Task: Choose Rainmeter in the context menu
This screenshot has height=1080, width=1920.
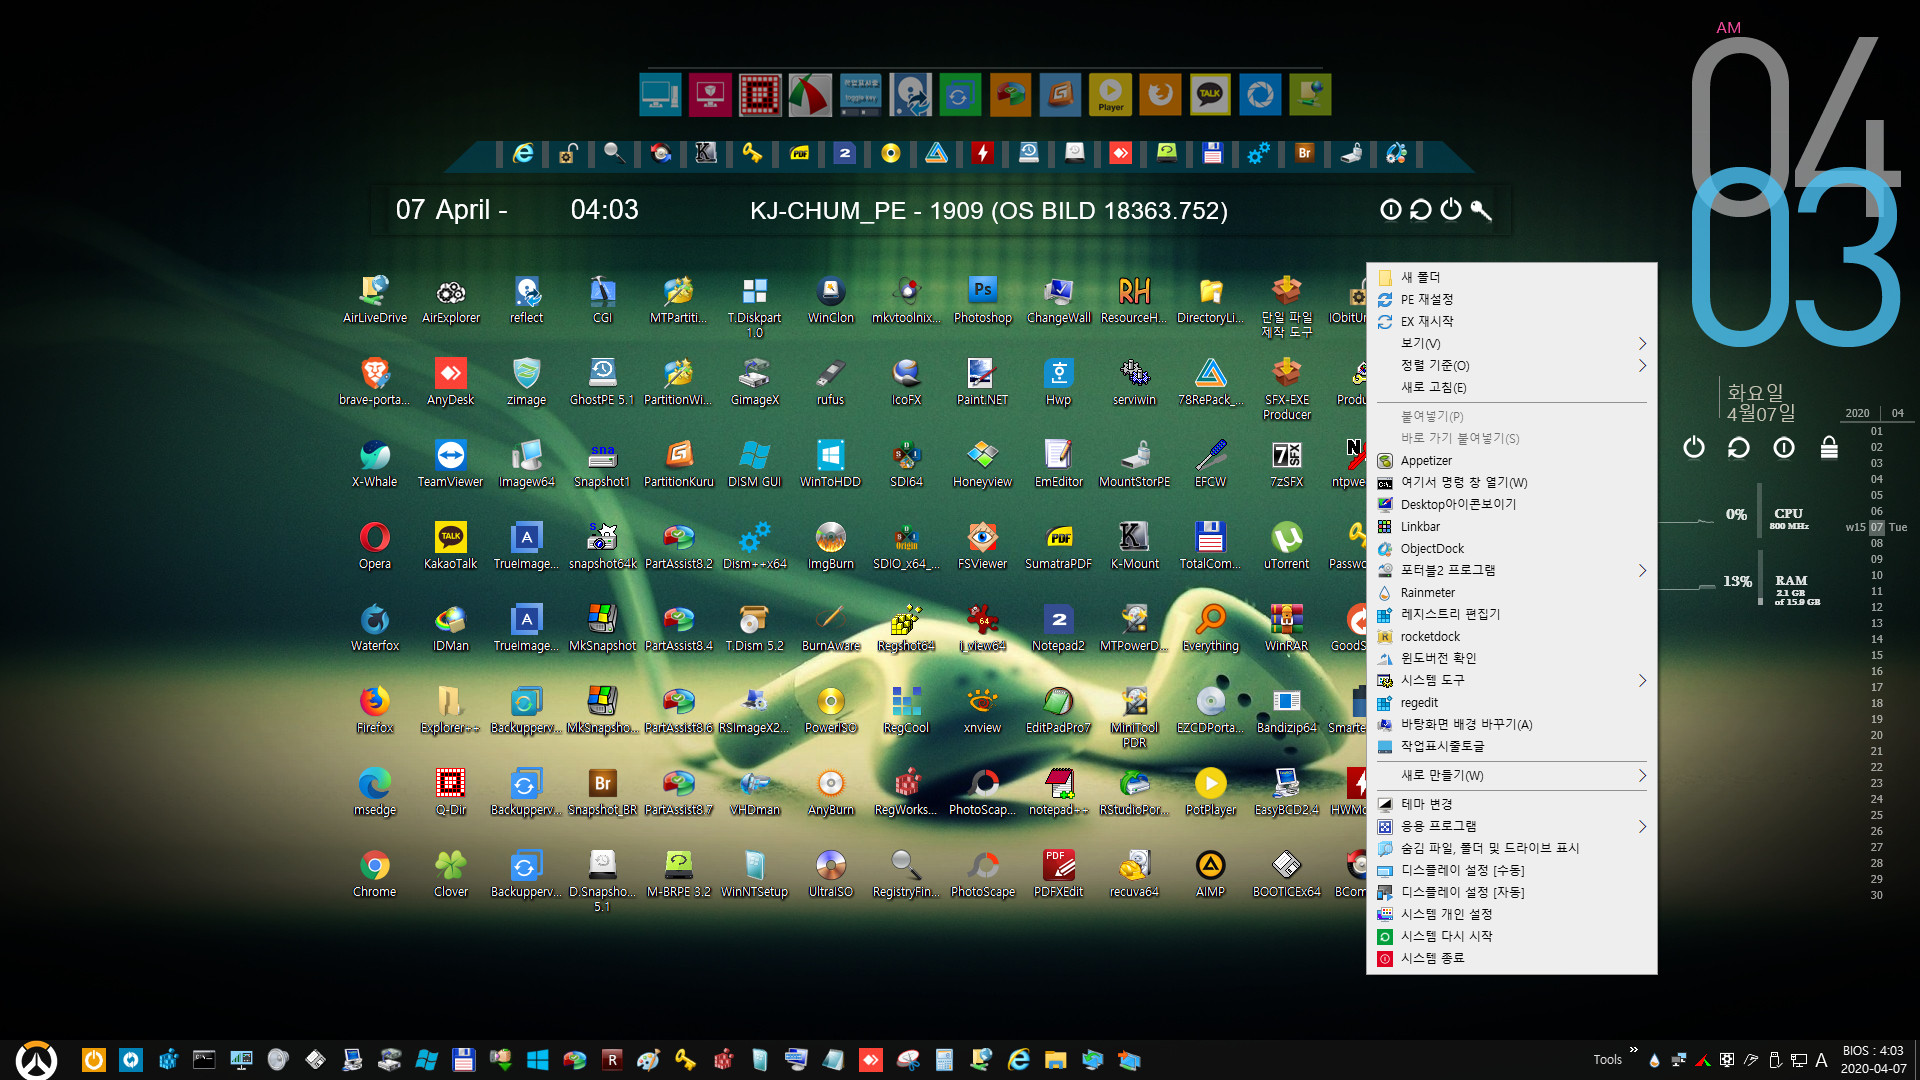Action: (1511, 592)
